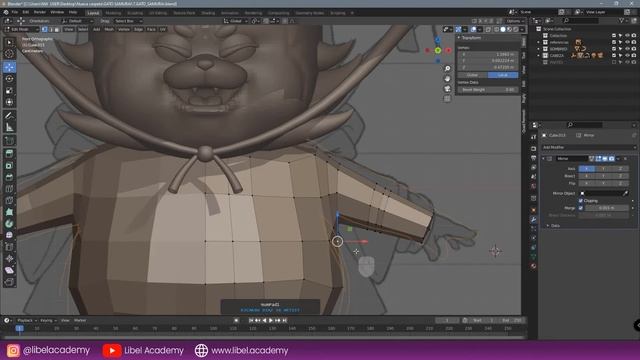
Task: Select solid viewport shading mode
Action: 503,29
